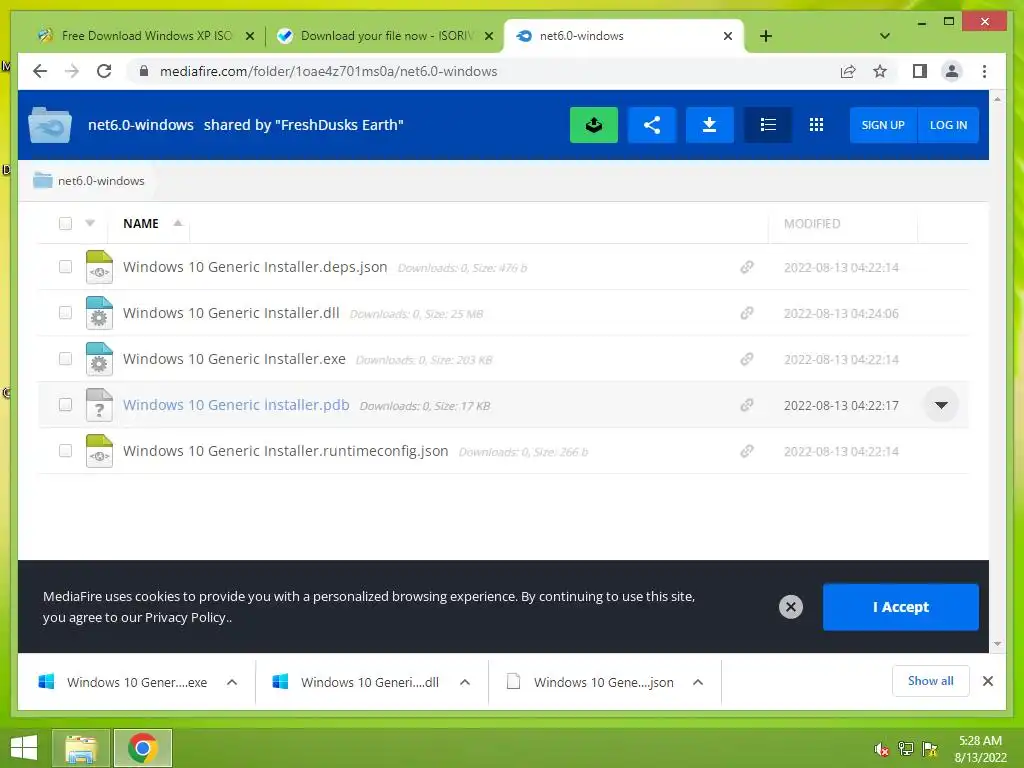This screenshot has height=768, width=1024.
Task: Click the deps.json file type icon
Action: (99, 267)
